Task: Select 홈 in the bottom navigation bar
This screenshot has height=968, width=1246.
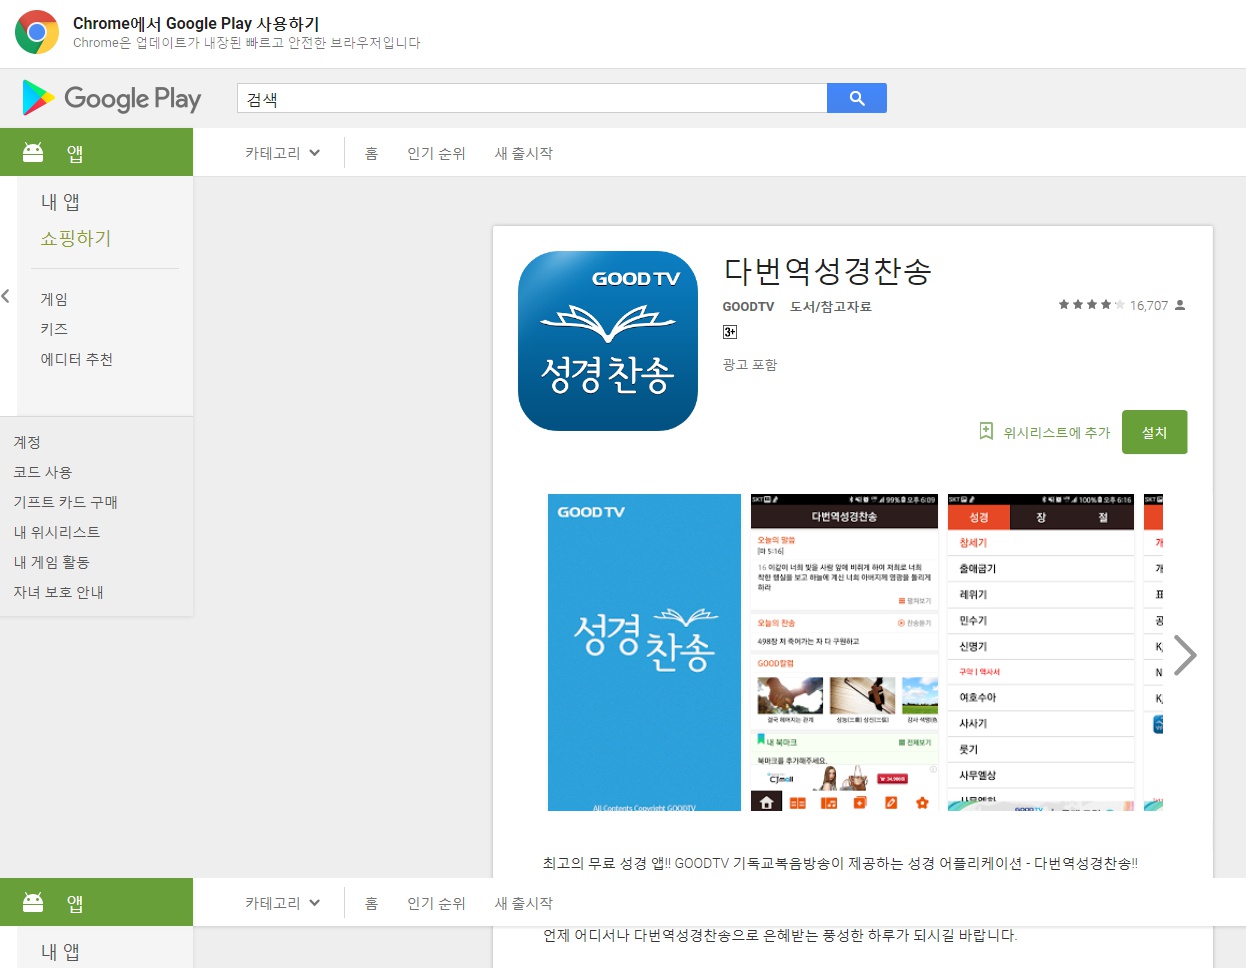Action: pos(372,903)
